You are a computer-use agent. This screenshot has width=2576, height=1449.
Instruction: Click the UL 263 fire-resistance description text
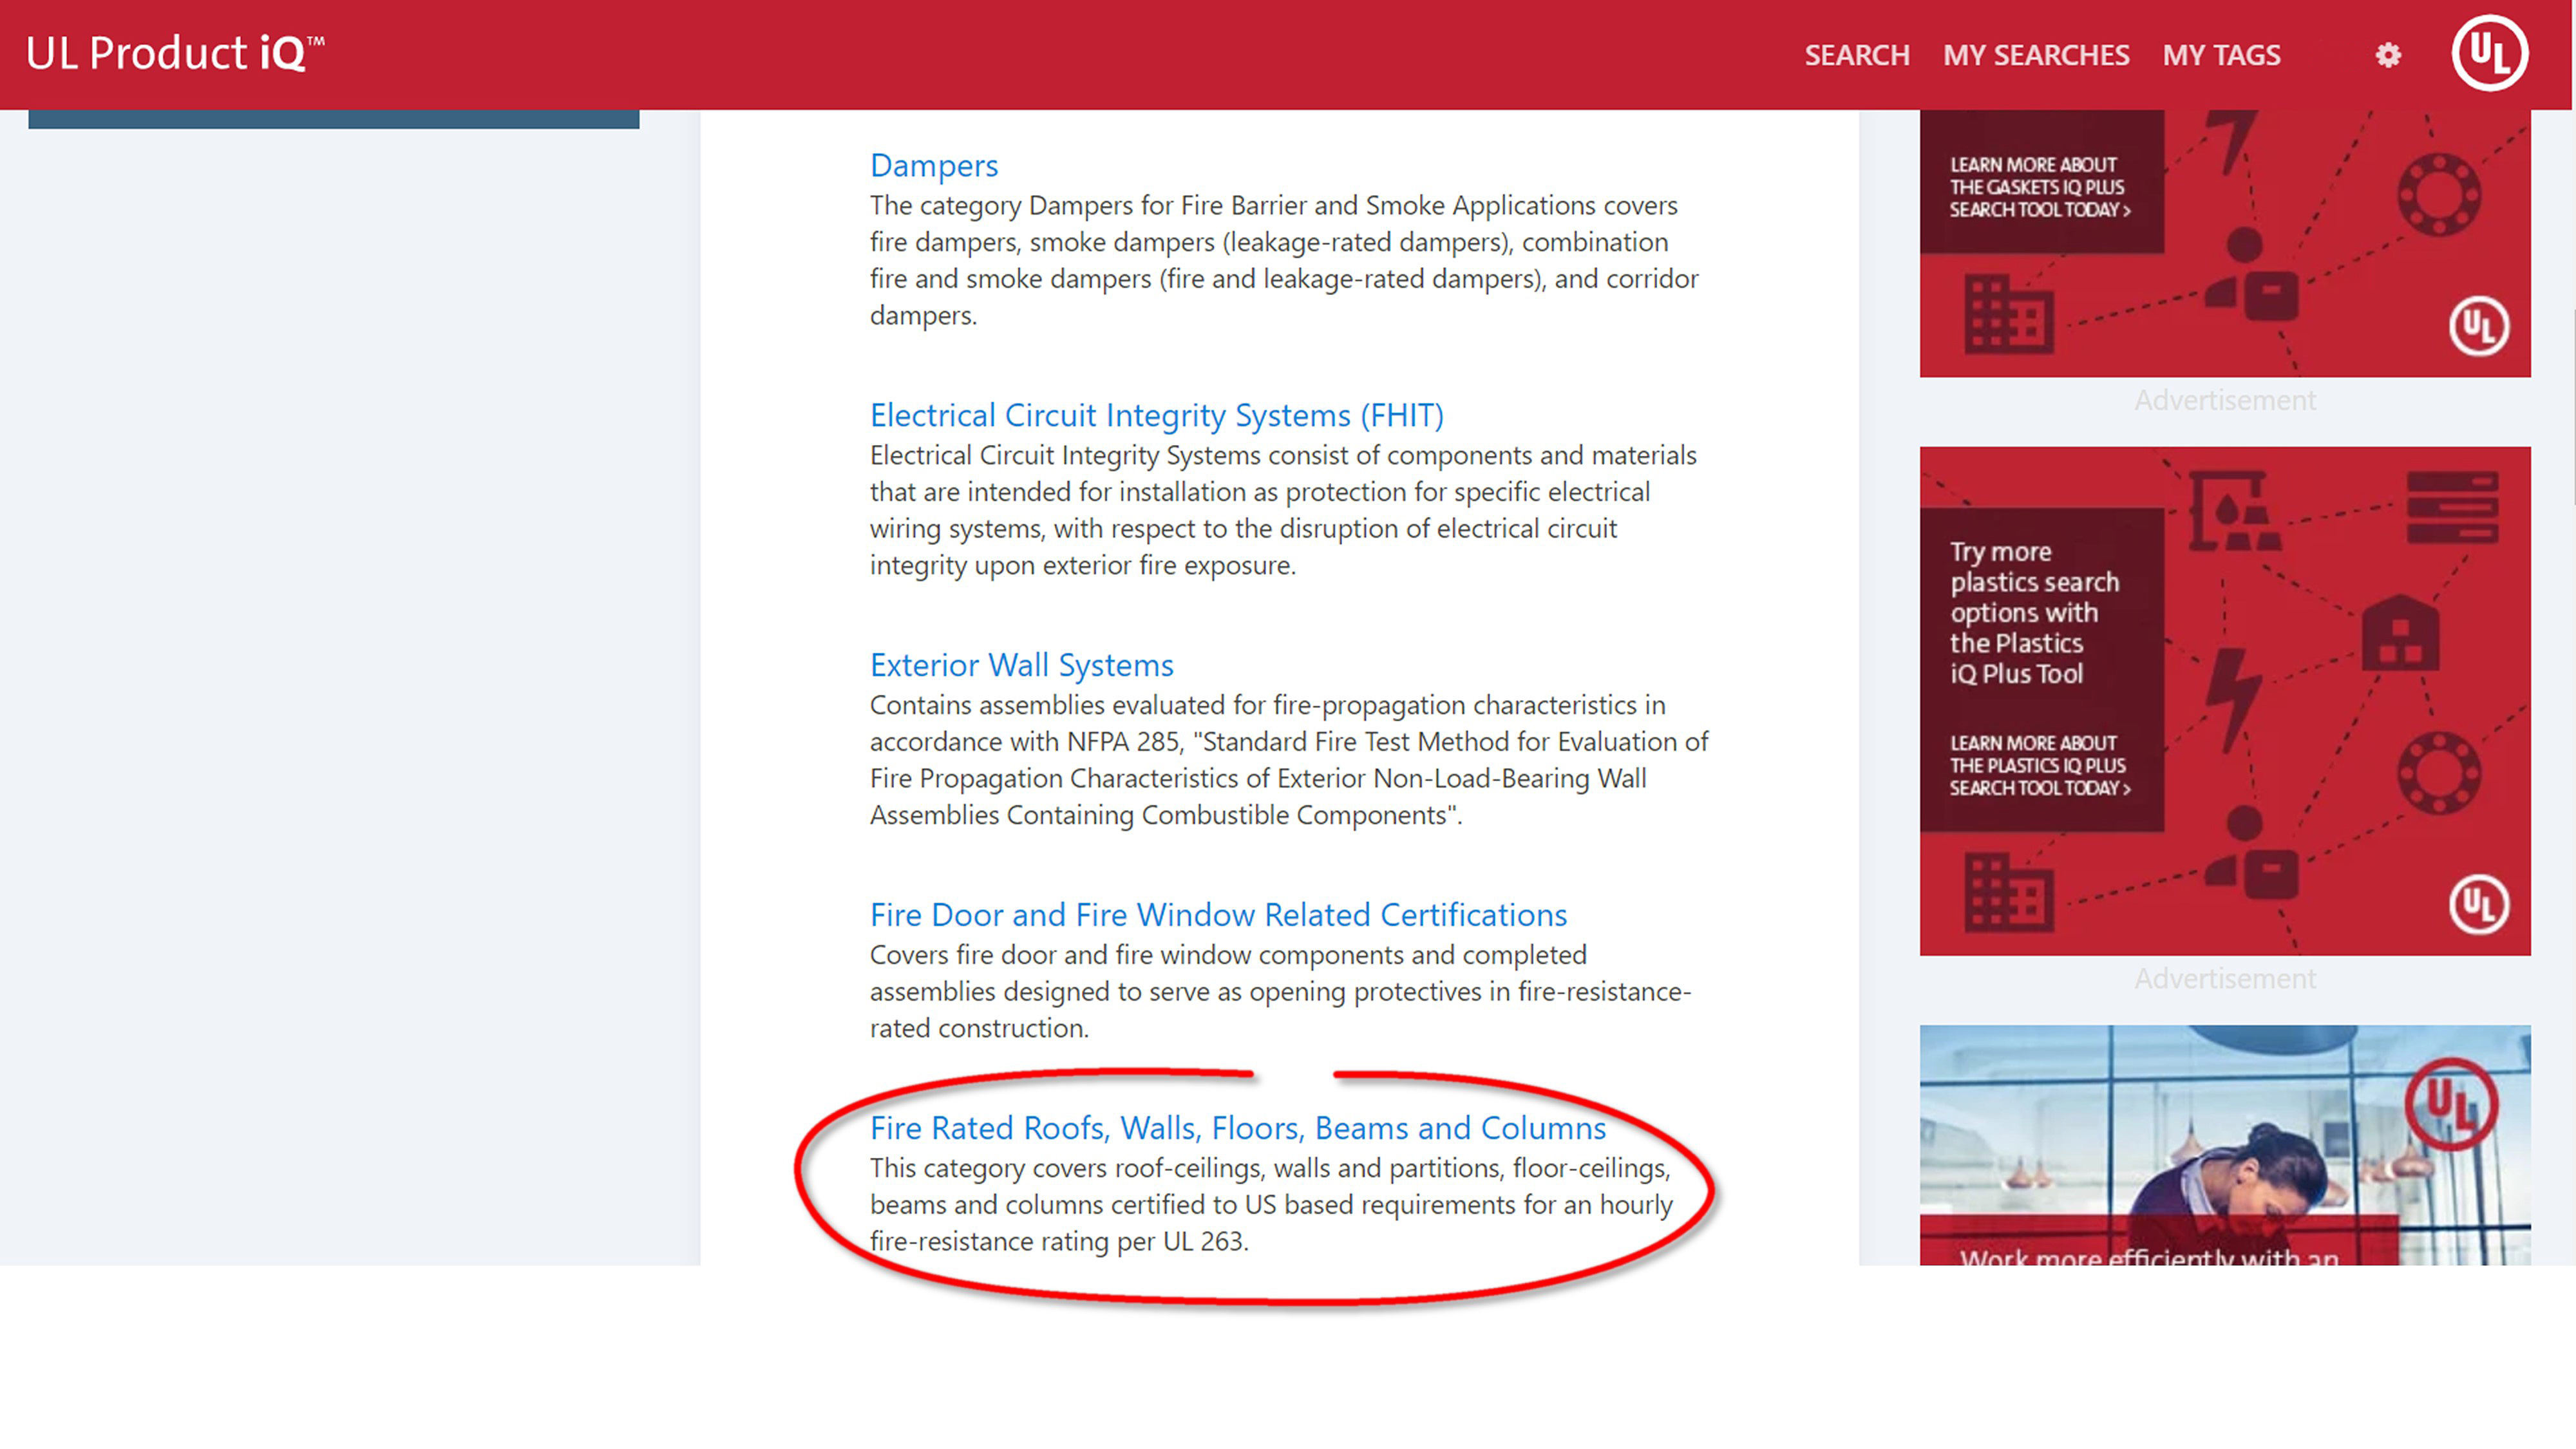(1270, 1205)
